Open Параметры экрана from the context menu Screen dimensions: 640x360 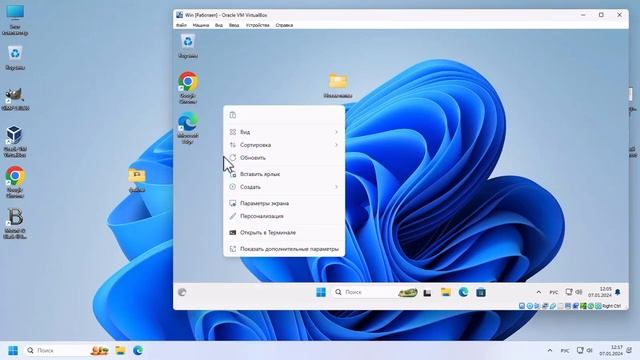pyautogui.click(x=284, y=203)
